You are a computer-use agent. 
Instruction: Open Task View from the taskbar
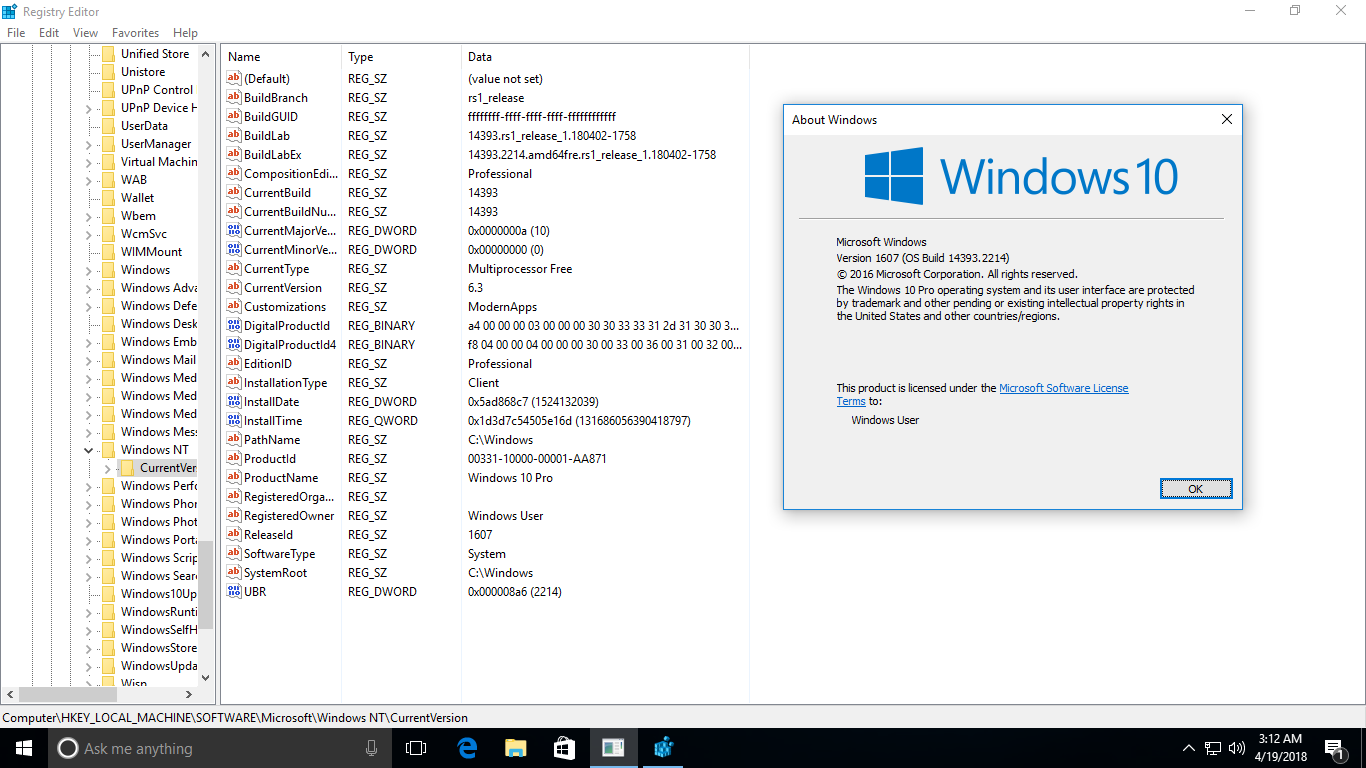(x=416, y=748)
